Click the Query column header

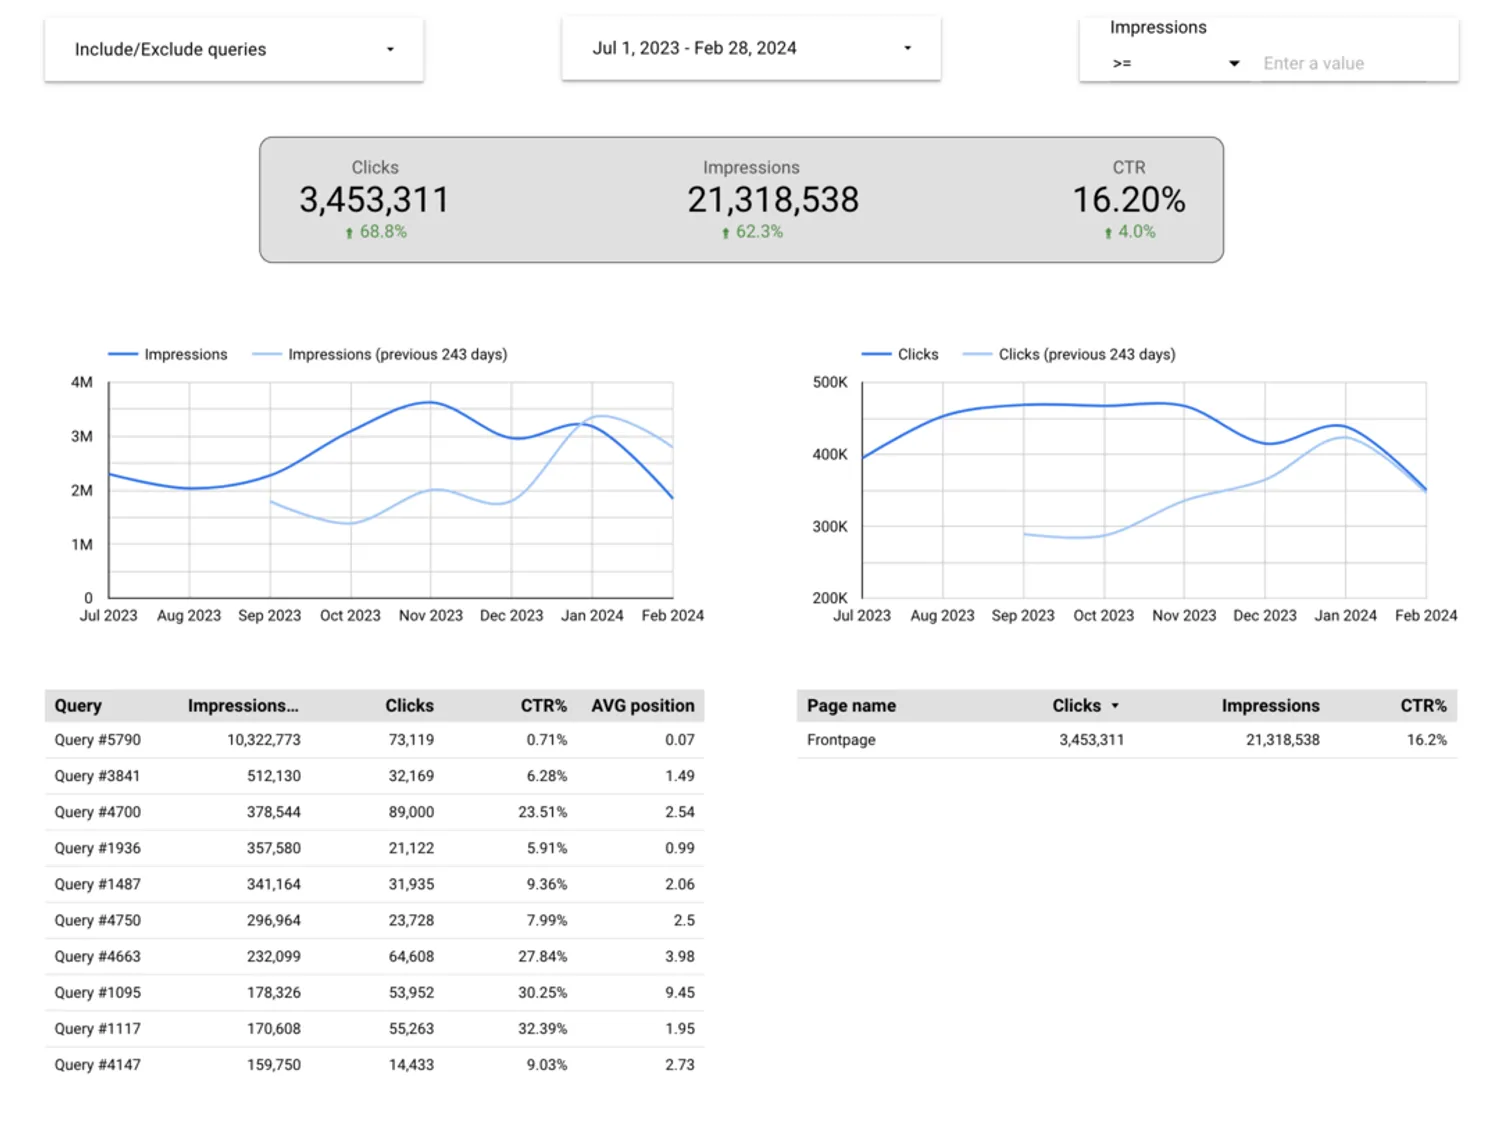[x=78, y=706]
